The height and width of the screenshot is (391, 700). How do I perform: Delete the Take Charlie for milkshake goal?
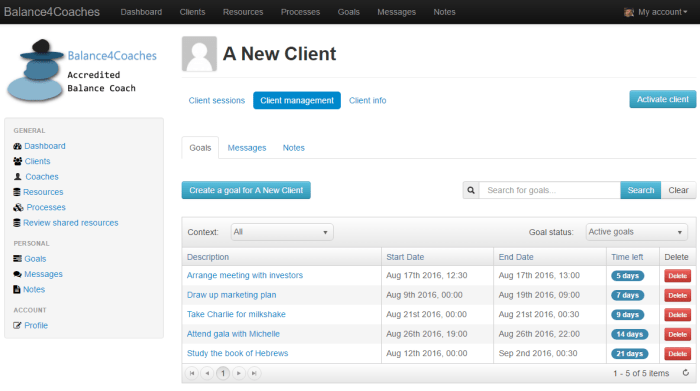(x=677, y=315)
